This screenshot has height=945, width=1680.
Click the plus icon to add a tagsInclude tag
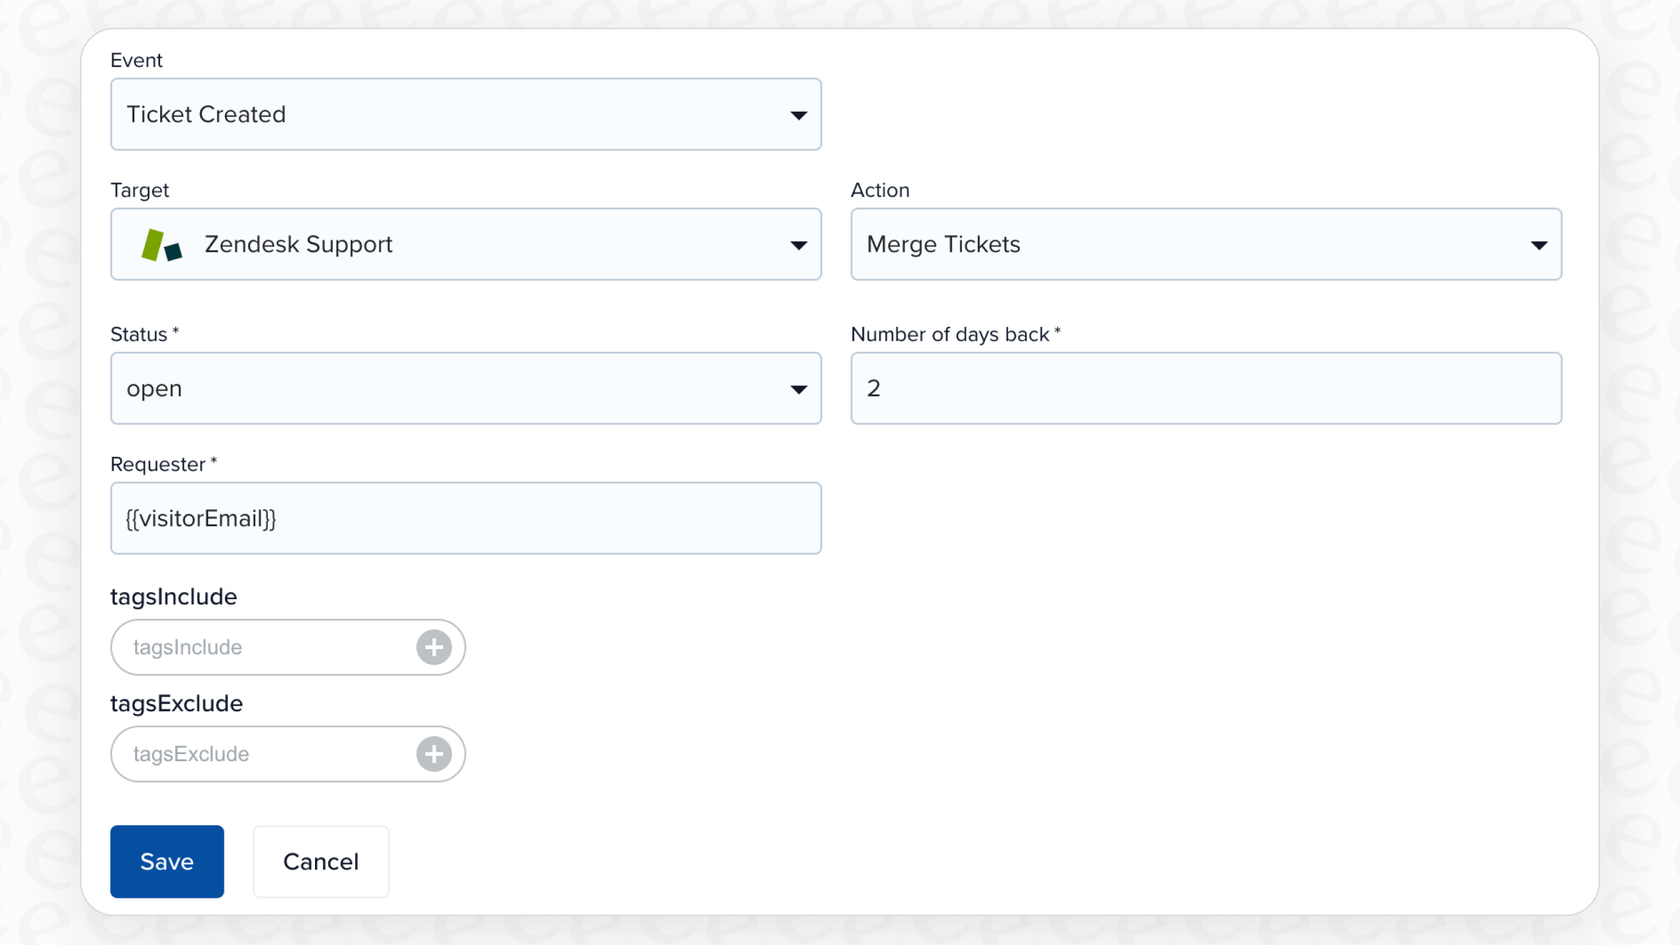tap(433, 647)
